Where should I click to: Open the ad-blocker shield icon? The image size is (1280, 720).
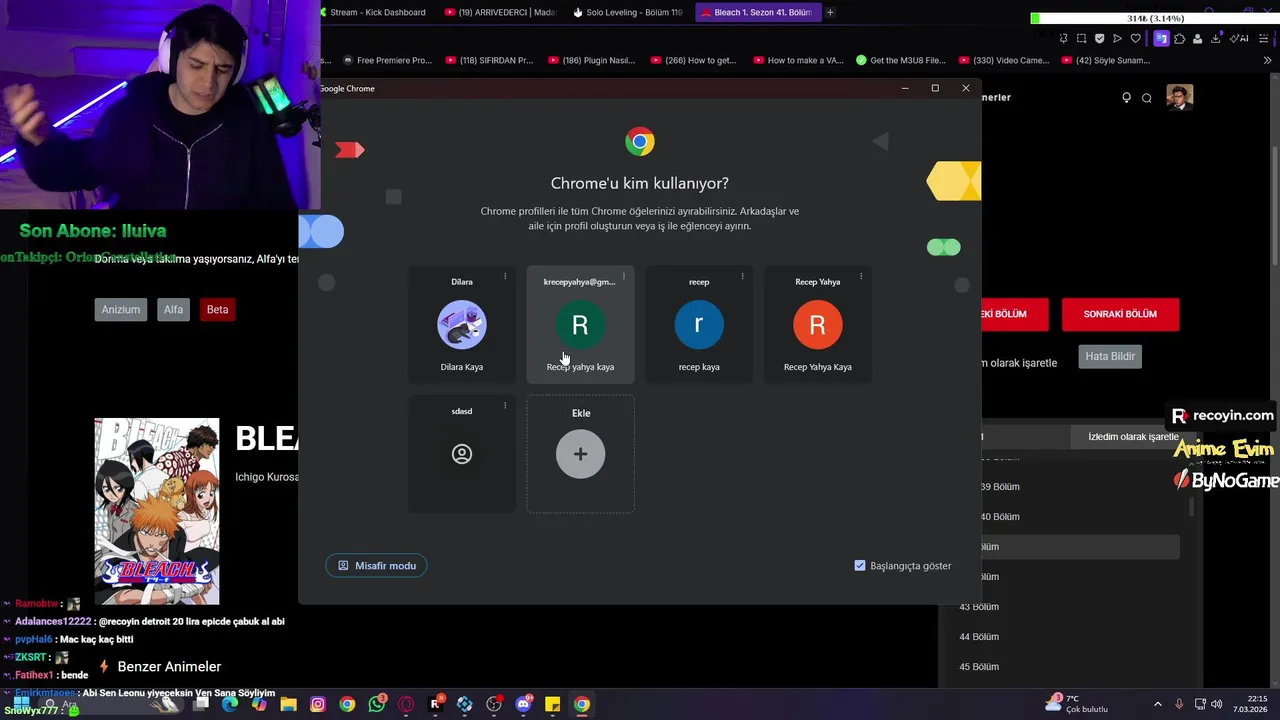click(x=1099, y=38)
